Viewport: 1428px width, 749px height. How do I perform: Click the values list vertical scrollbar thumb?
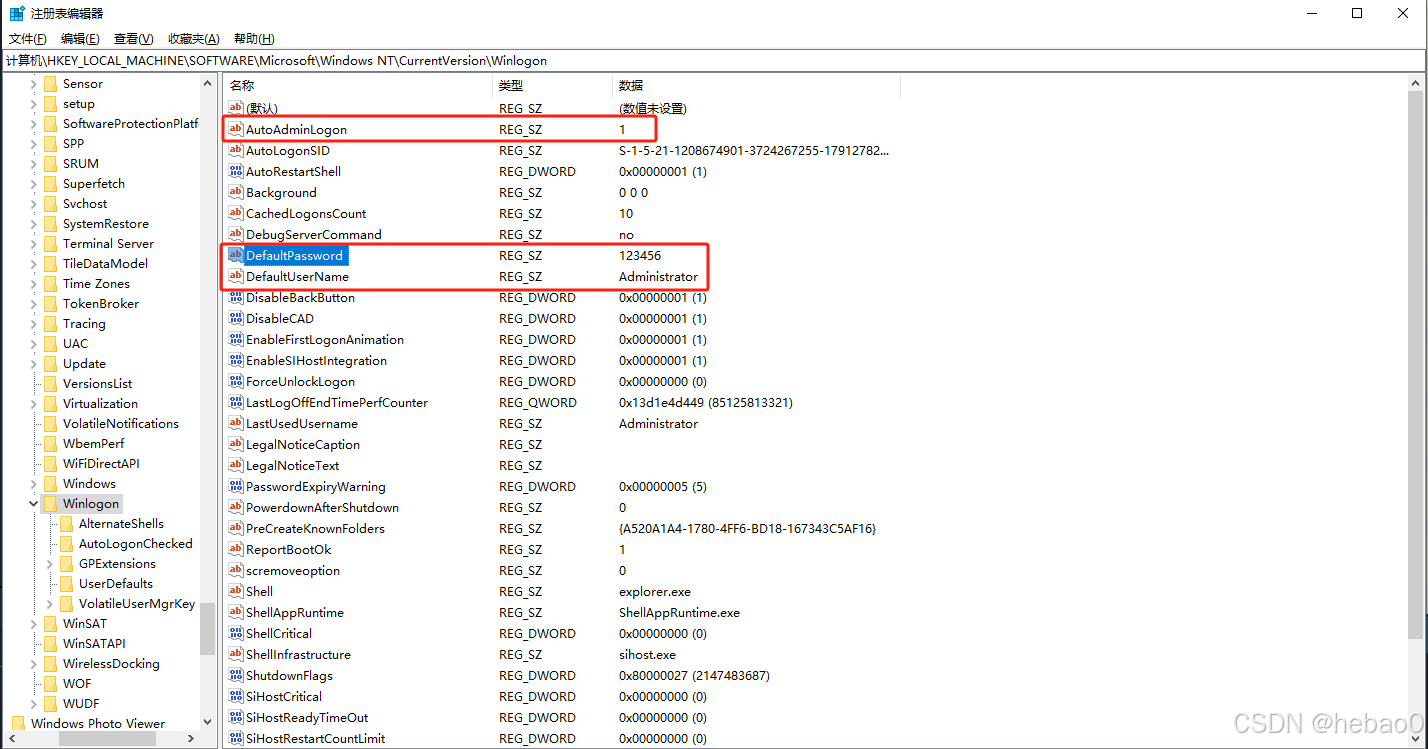click(x=1415, y=364)
